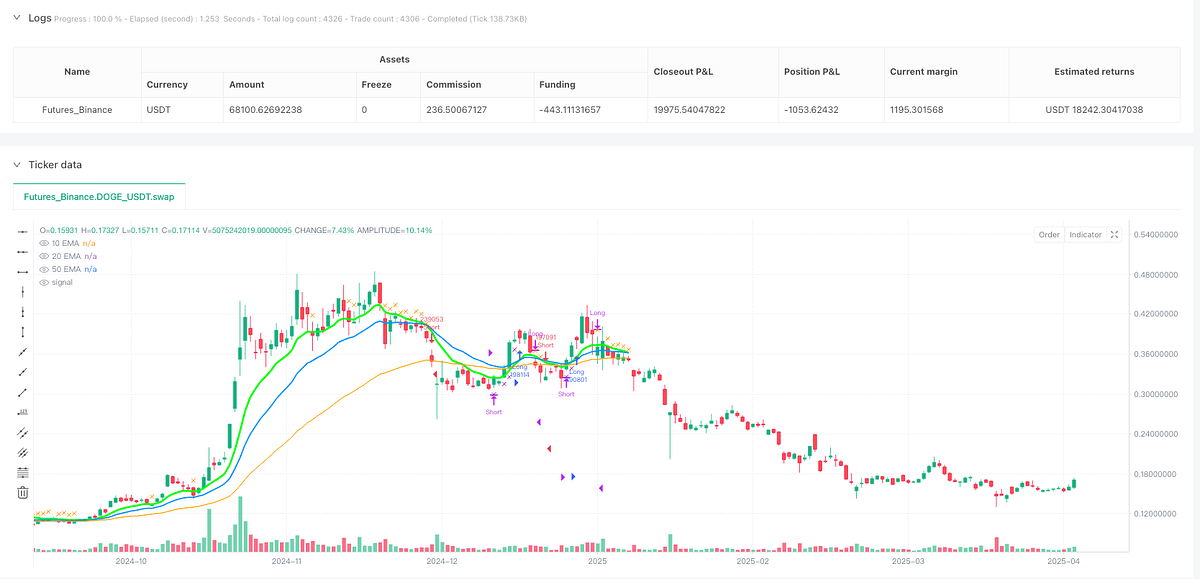Open the Order panel
The height and width of the screenshot is (579, 1200).
point(1048,234)
